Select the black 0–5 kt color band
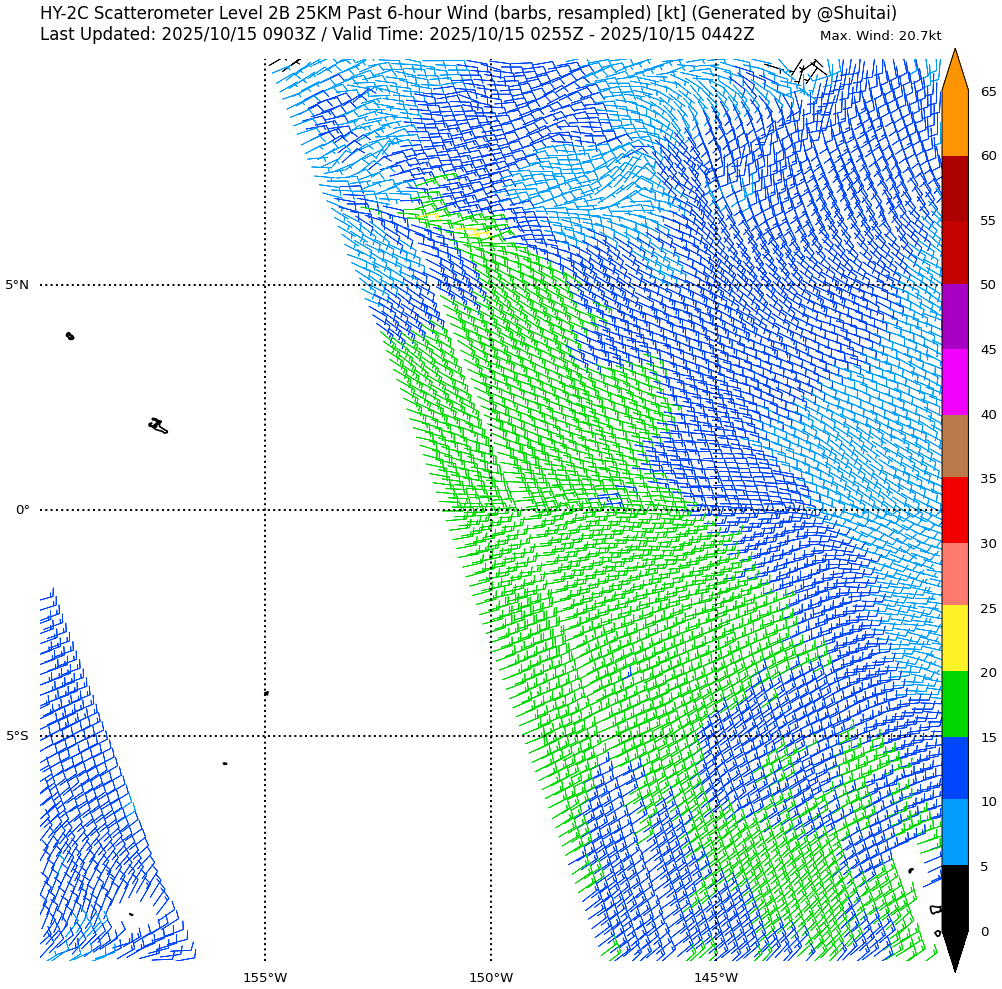This screenshot has width=1002, height=989. click(955, 897)
